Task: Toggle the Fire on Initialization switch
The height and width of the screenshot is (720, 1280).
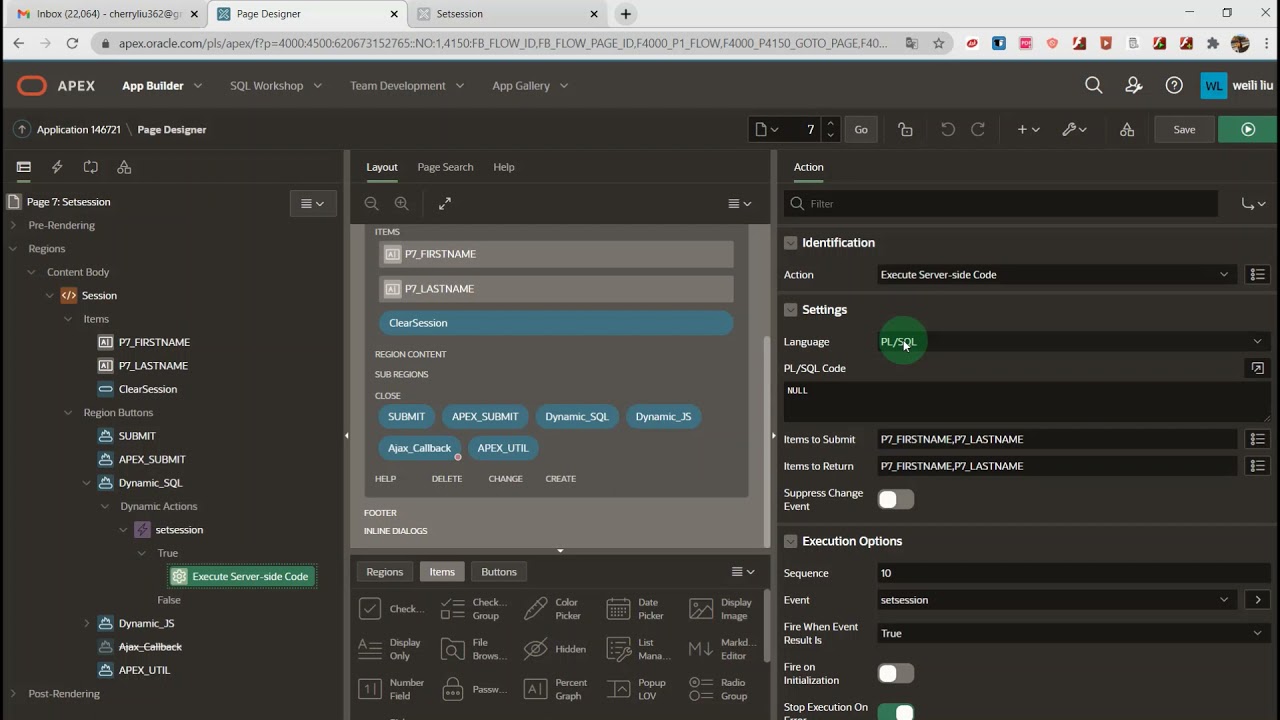Action: [x=895, y=673]
